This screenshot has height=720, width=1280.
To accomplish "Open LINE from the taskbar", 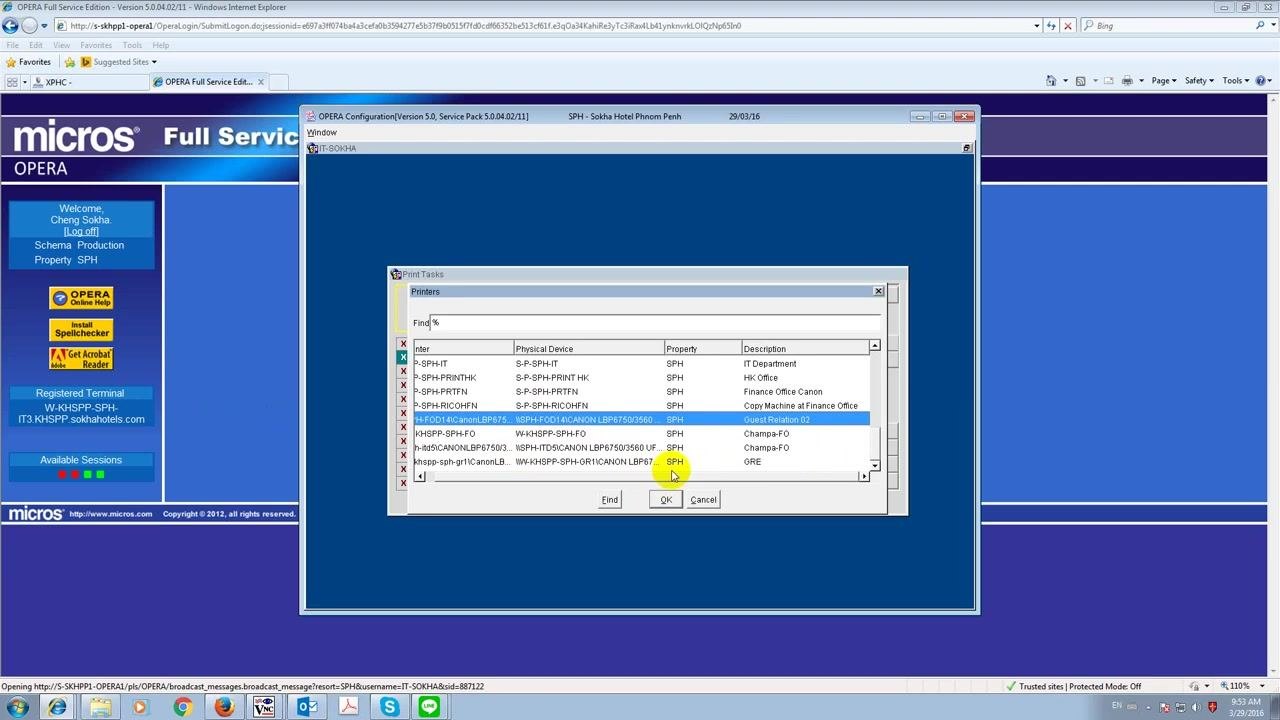I will (430, 707).
